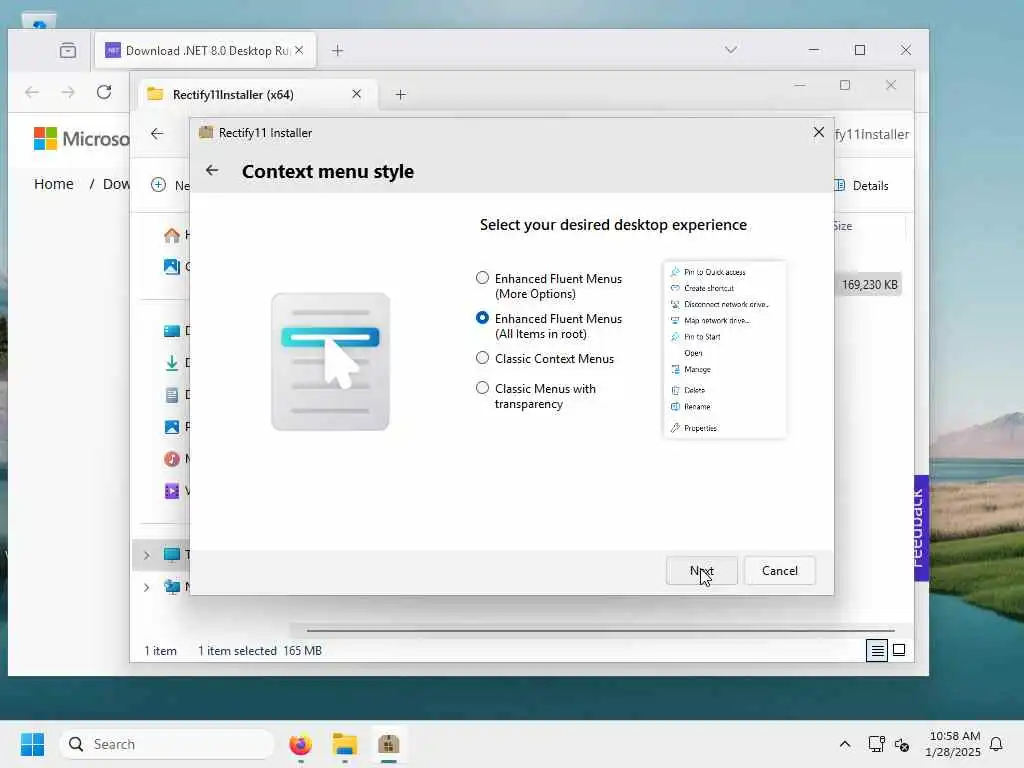Screen dimensions: 1024x768
Task: Click the New button in Explorer toolbar
Action: tap(170, 185)
